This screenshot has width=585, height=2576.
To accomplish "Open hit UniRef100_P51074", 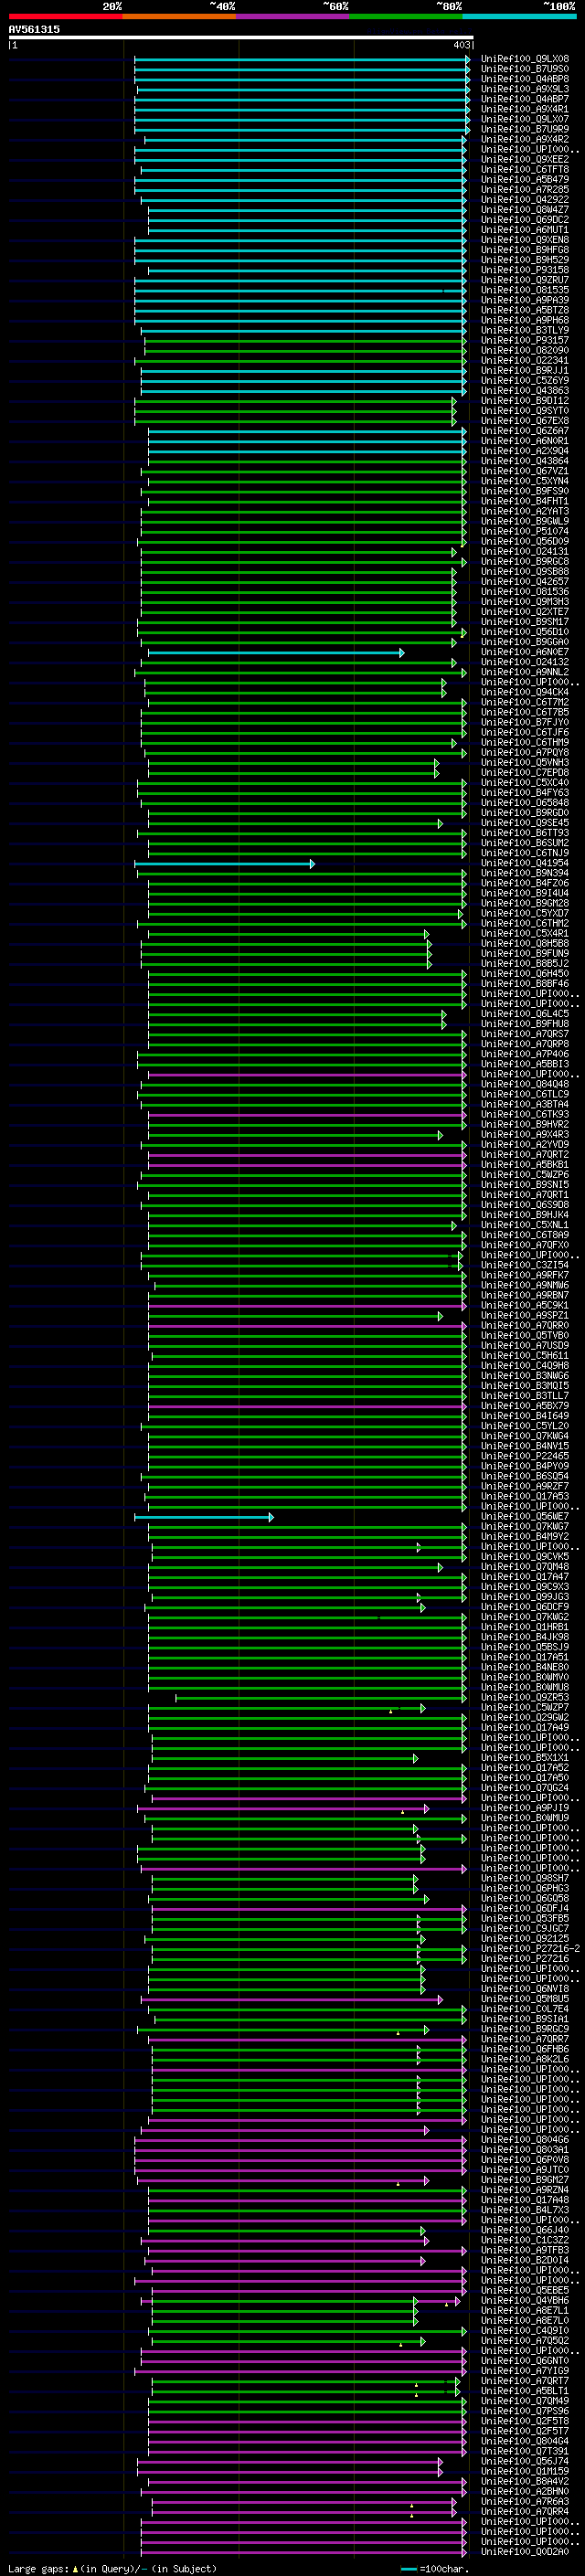I will pos(525,531).
